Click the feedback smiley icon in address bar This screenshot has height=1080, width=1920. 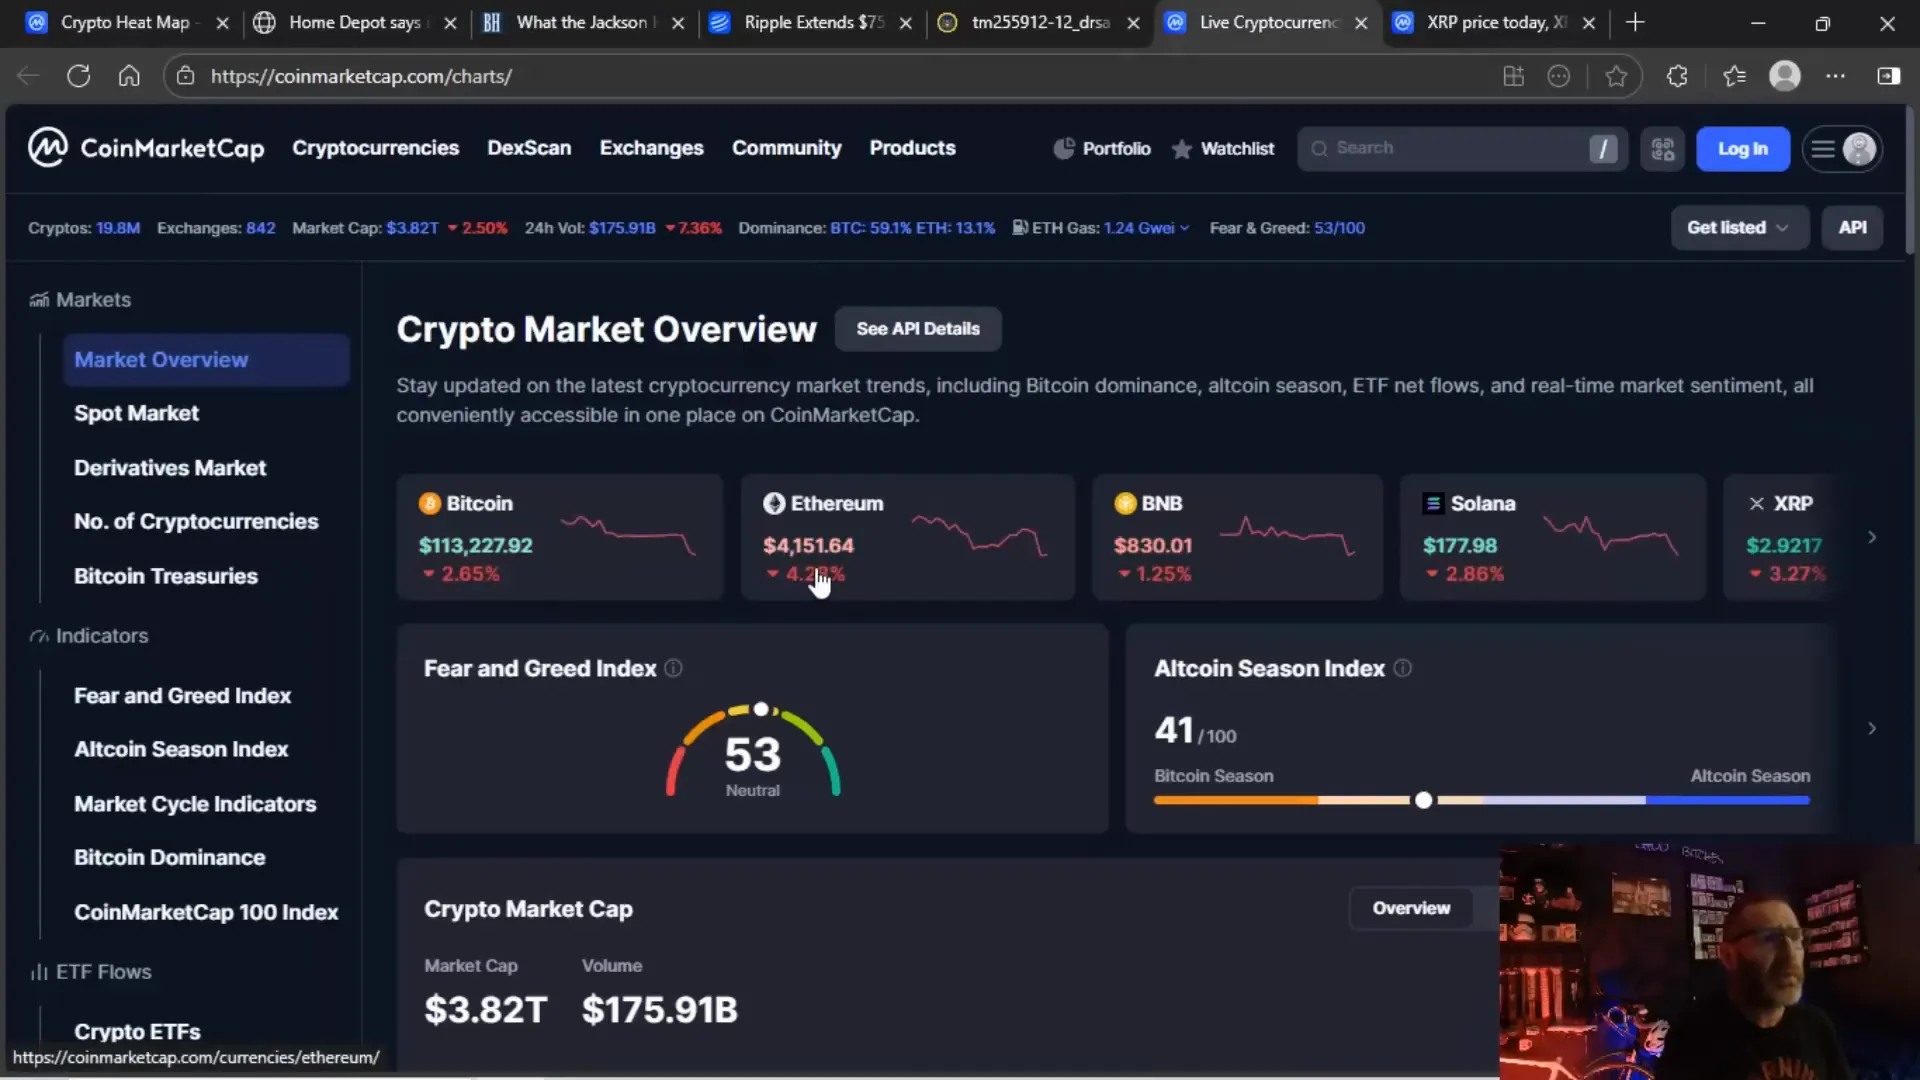point(1559,76)
